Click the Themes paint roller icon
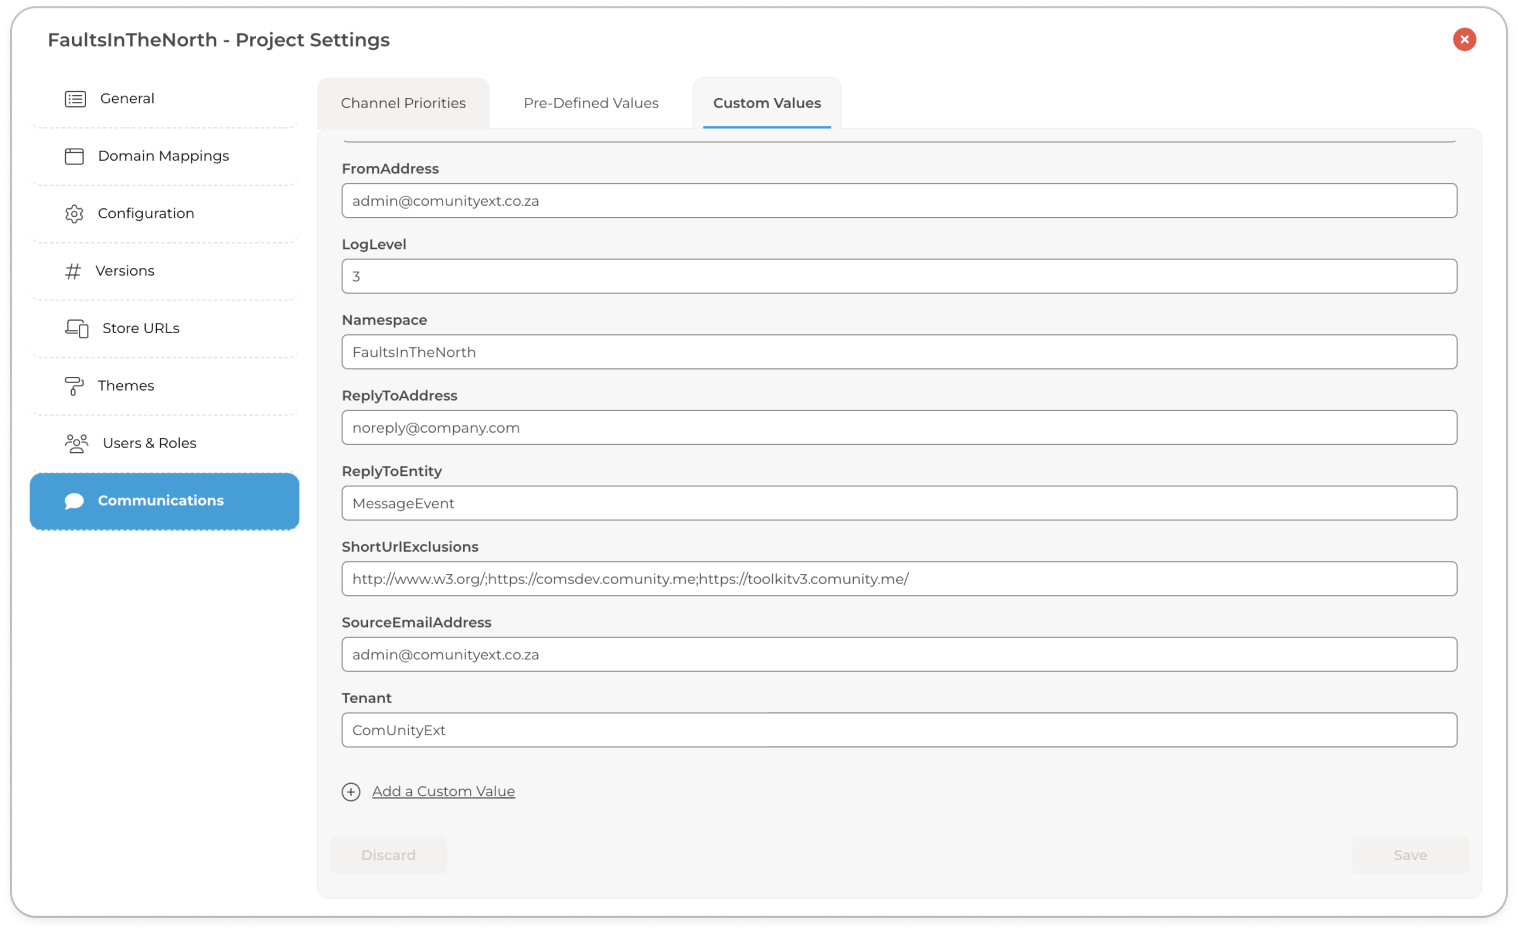This screenshot has height=932, width=1518. click(x=74, y=386)
